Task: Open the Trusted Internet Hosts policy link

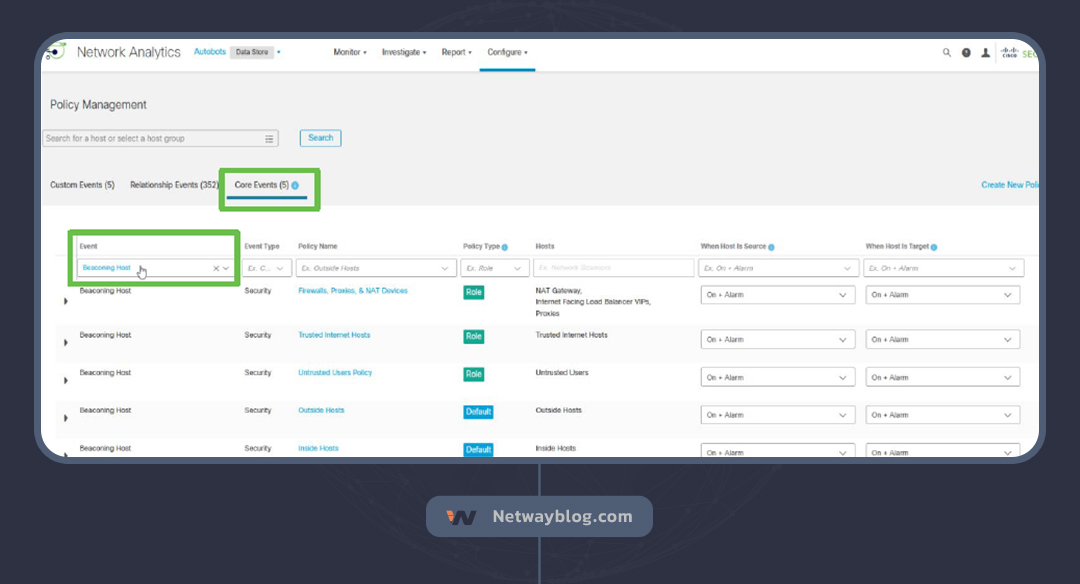Action: [334, 335]
